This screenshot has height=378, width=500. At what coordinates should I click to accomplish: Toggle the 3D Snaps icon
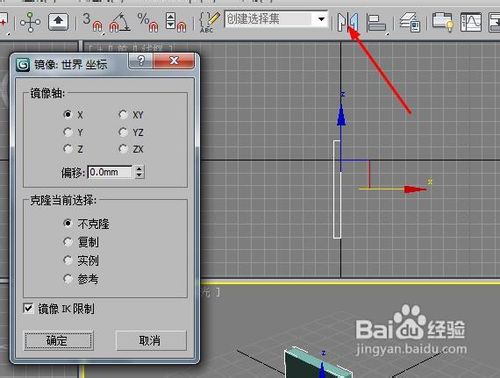point(93,22)
